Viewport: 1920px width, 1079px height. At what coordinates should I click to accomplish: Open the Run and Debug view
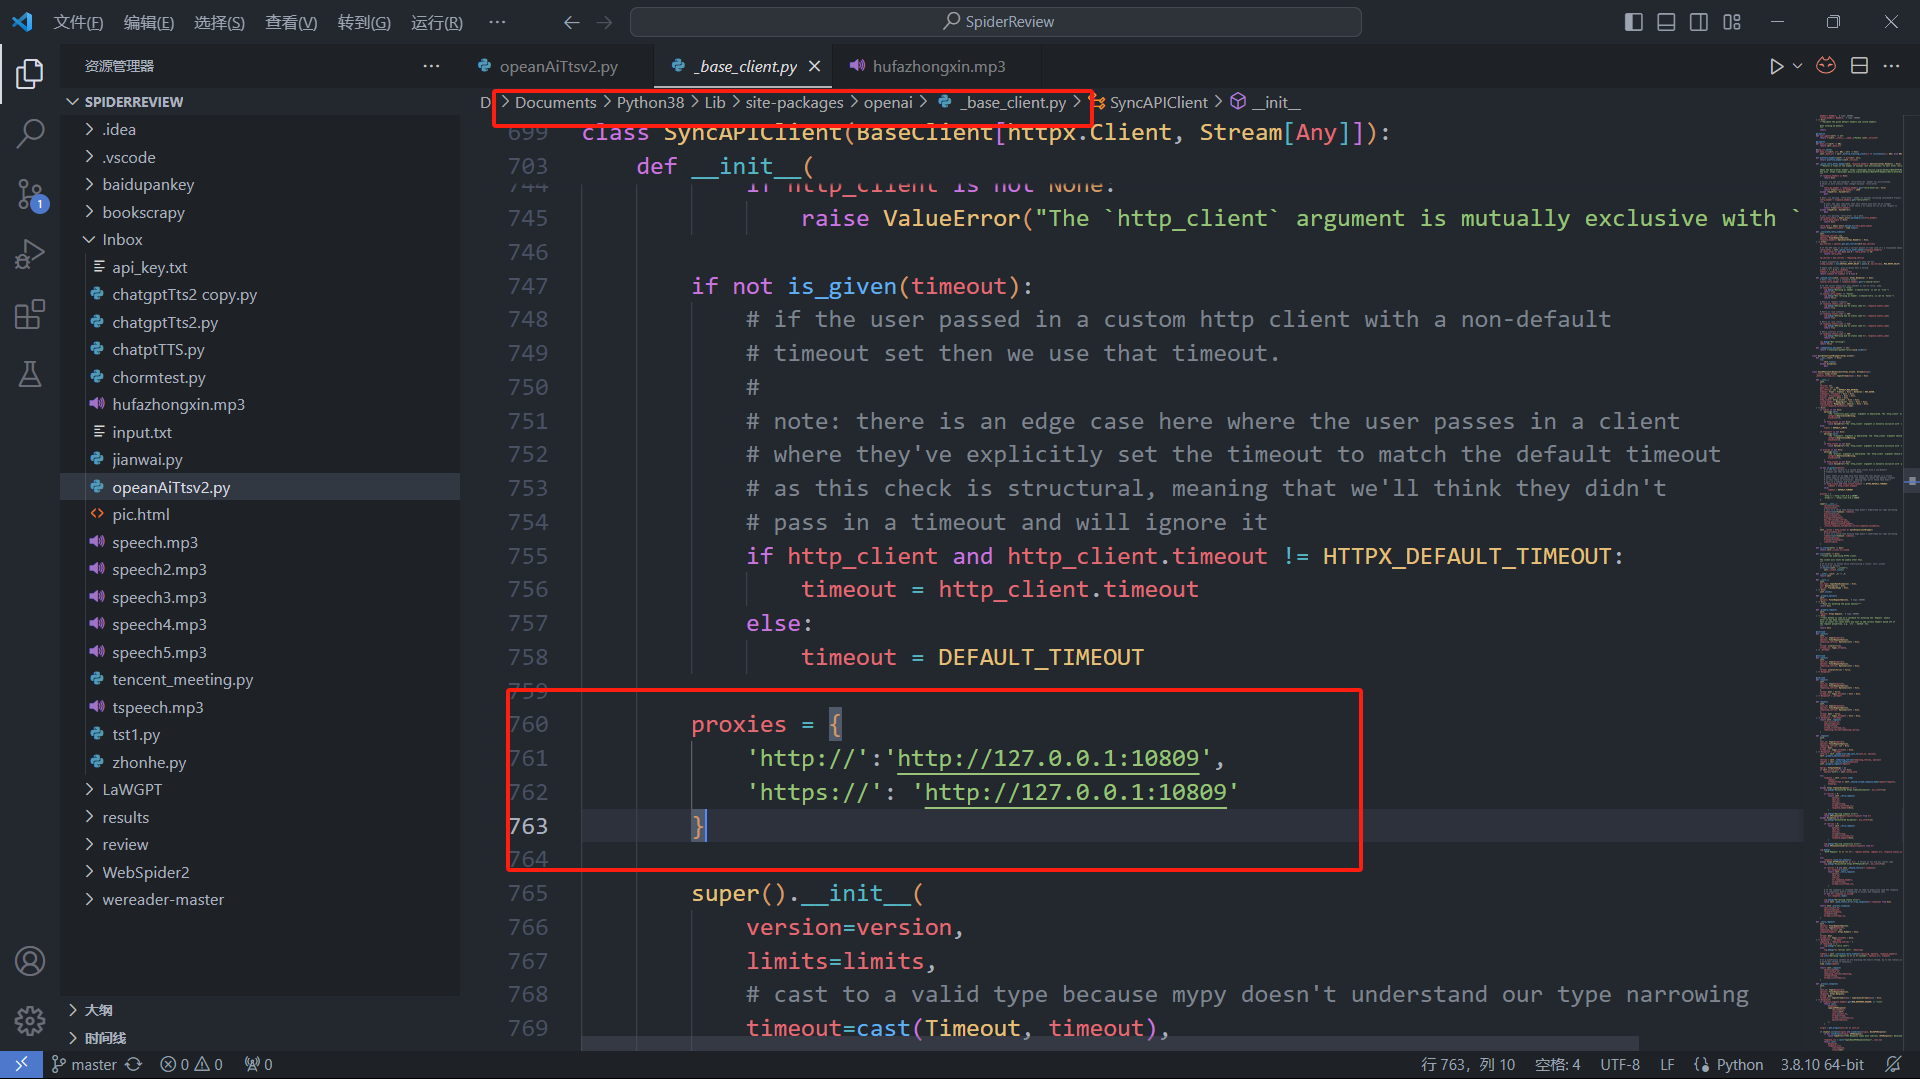point(30,254)
